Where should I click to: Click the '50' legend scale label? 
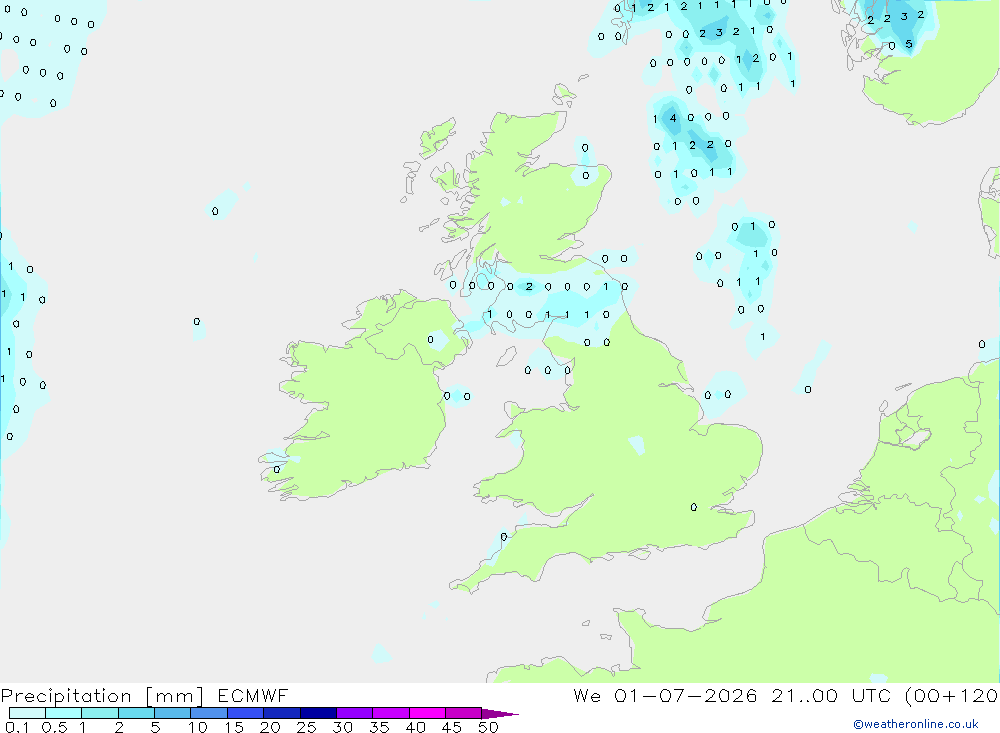click(x=488, y=727)
